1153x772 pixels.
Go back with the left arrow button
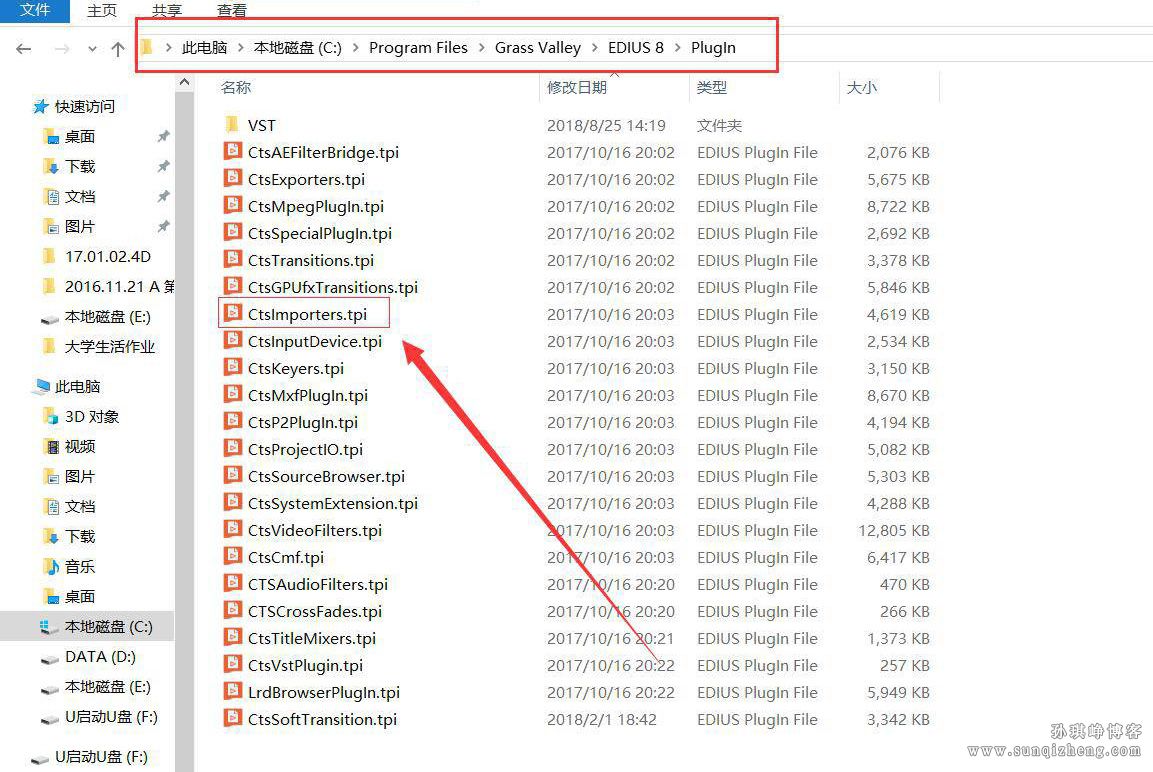(24, 49)
